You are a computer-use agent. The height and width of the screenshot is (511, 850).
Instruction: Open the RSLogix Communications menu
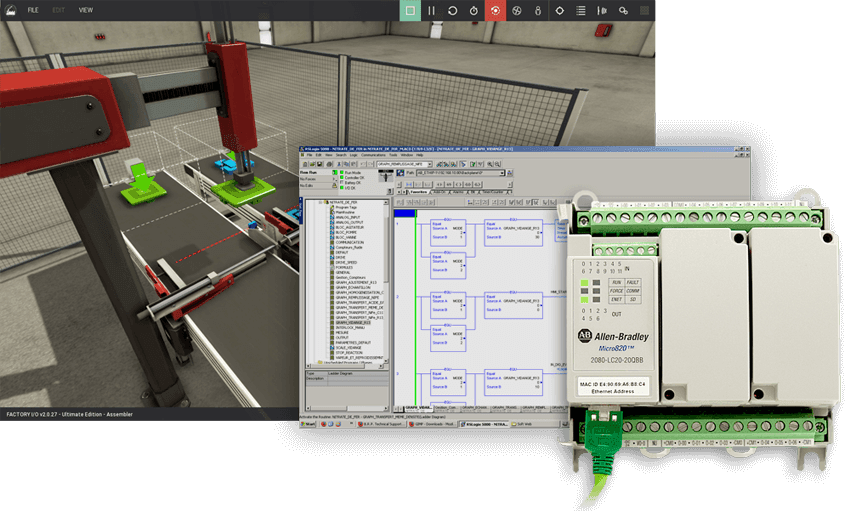(374, 155)
